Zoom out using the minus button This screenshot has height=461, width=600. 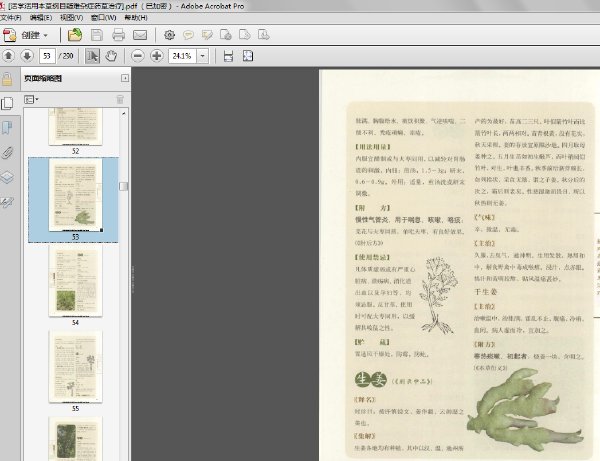pos(137,56)
